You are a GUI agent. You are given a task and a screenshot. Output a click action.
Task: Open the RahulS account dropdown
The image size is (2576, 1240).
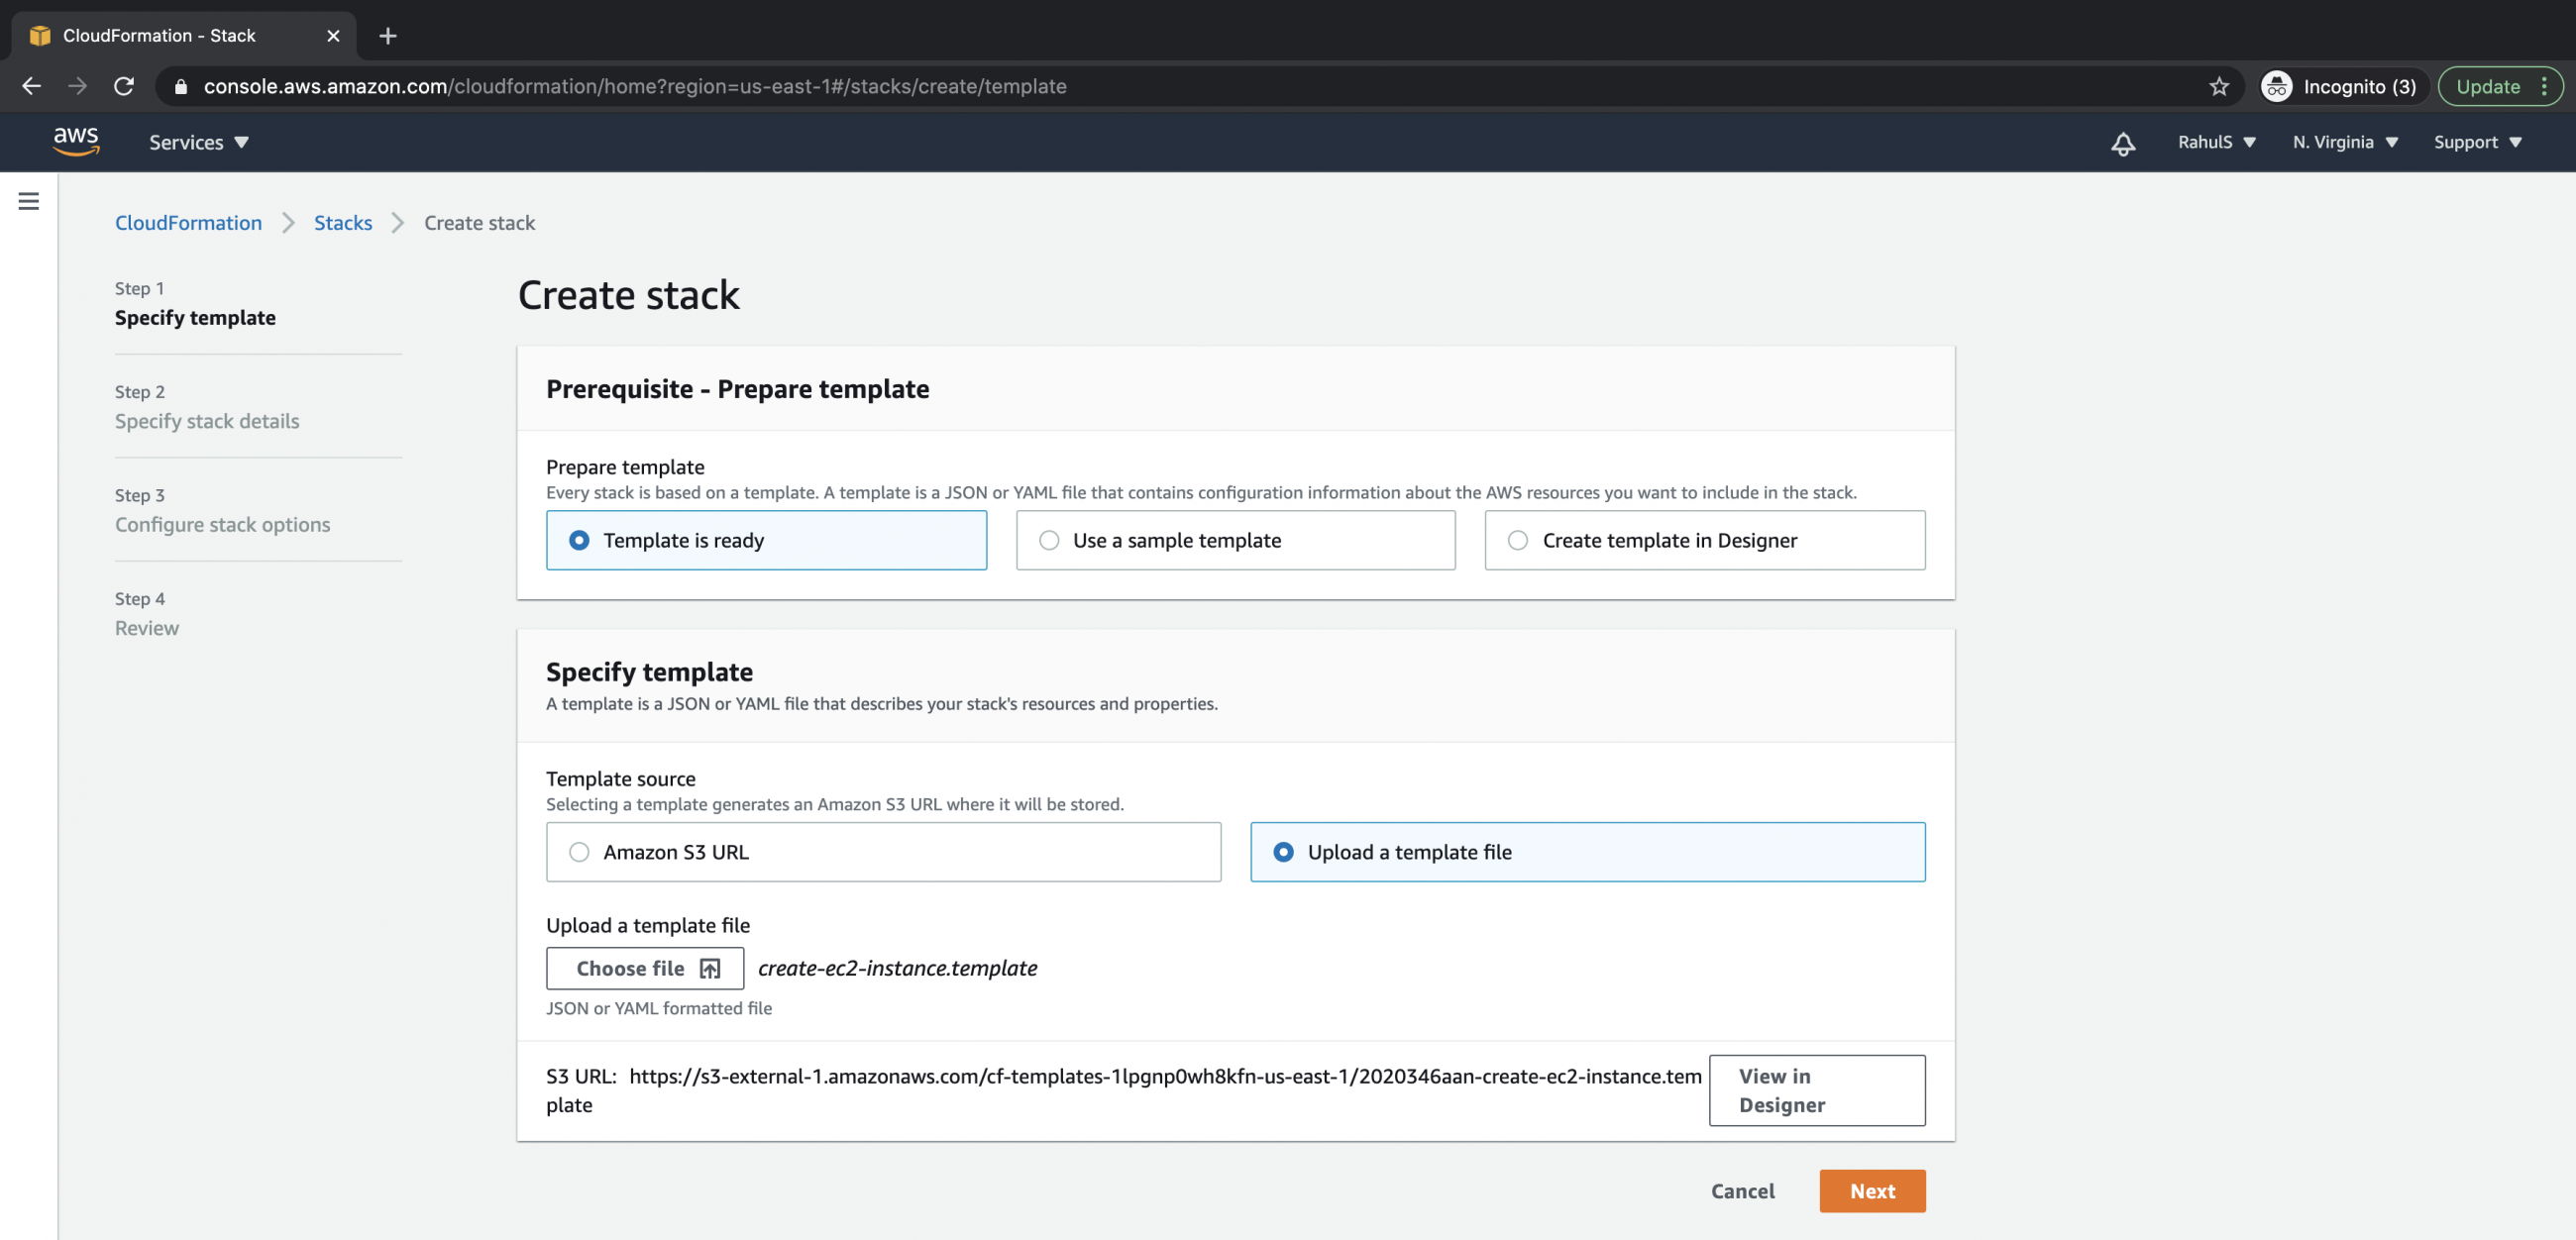point(2217,142)
